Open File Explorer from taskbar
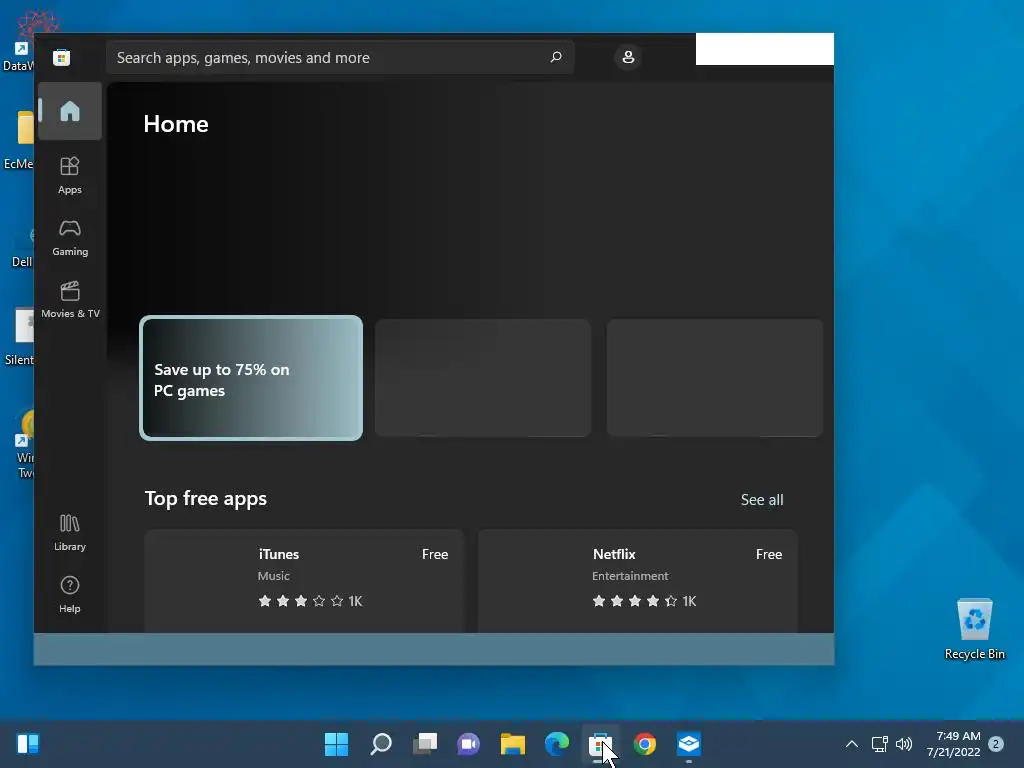This screenshot has width=1024, height=768. pyautogui.click(x=513, y=744)
